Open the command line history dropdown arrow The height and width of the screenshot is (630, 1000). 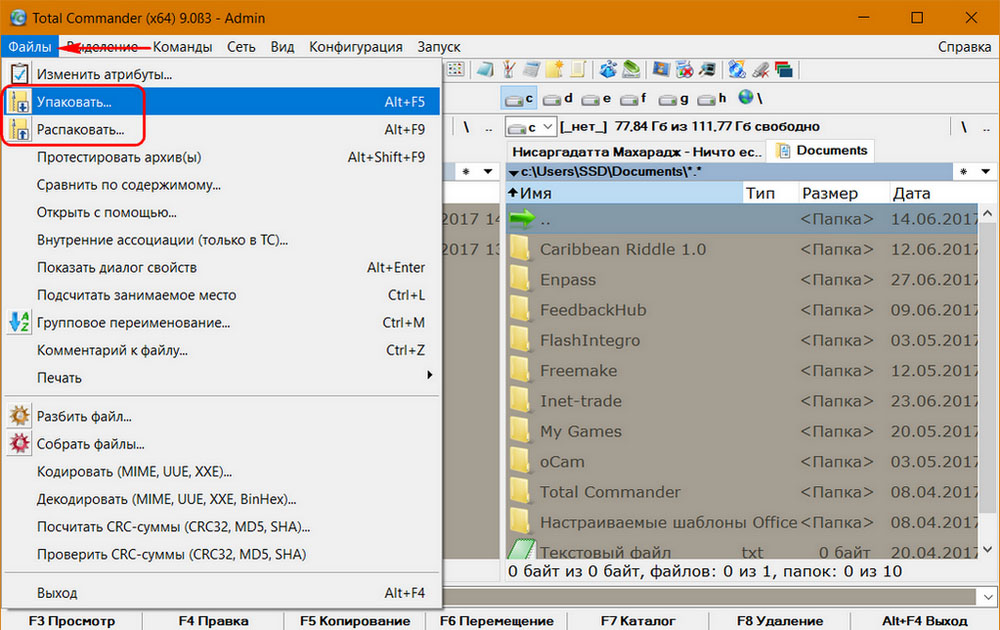pos(988,597)
